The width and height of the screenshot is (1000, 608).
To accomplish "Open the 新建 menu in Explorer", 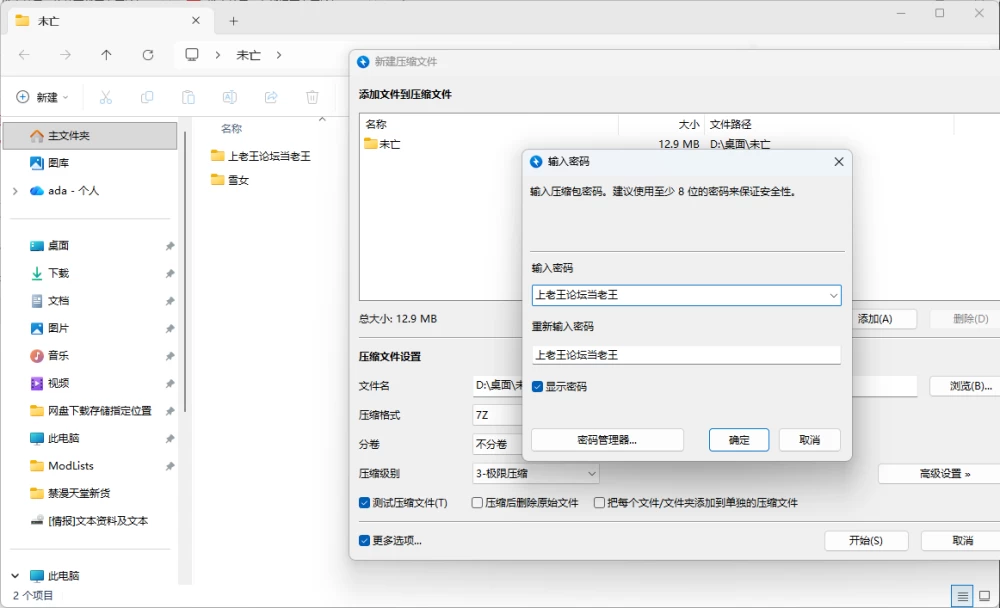I will click(x=42, y=97).
